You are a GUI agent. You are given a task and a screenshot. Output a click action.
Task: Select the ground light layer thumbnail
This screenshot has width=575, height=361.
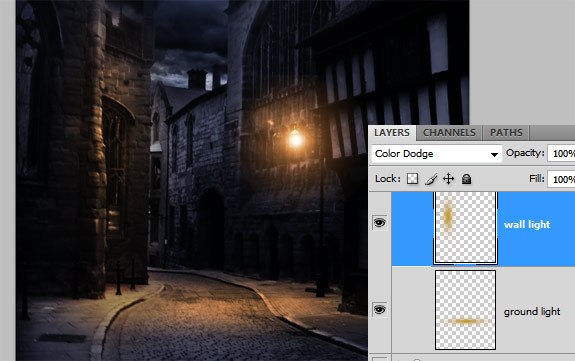465,310
